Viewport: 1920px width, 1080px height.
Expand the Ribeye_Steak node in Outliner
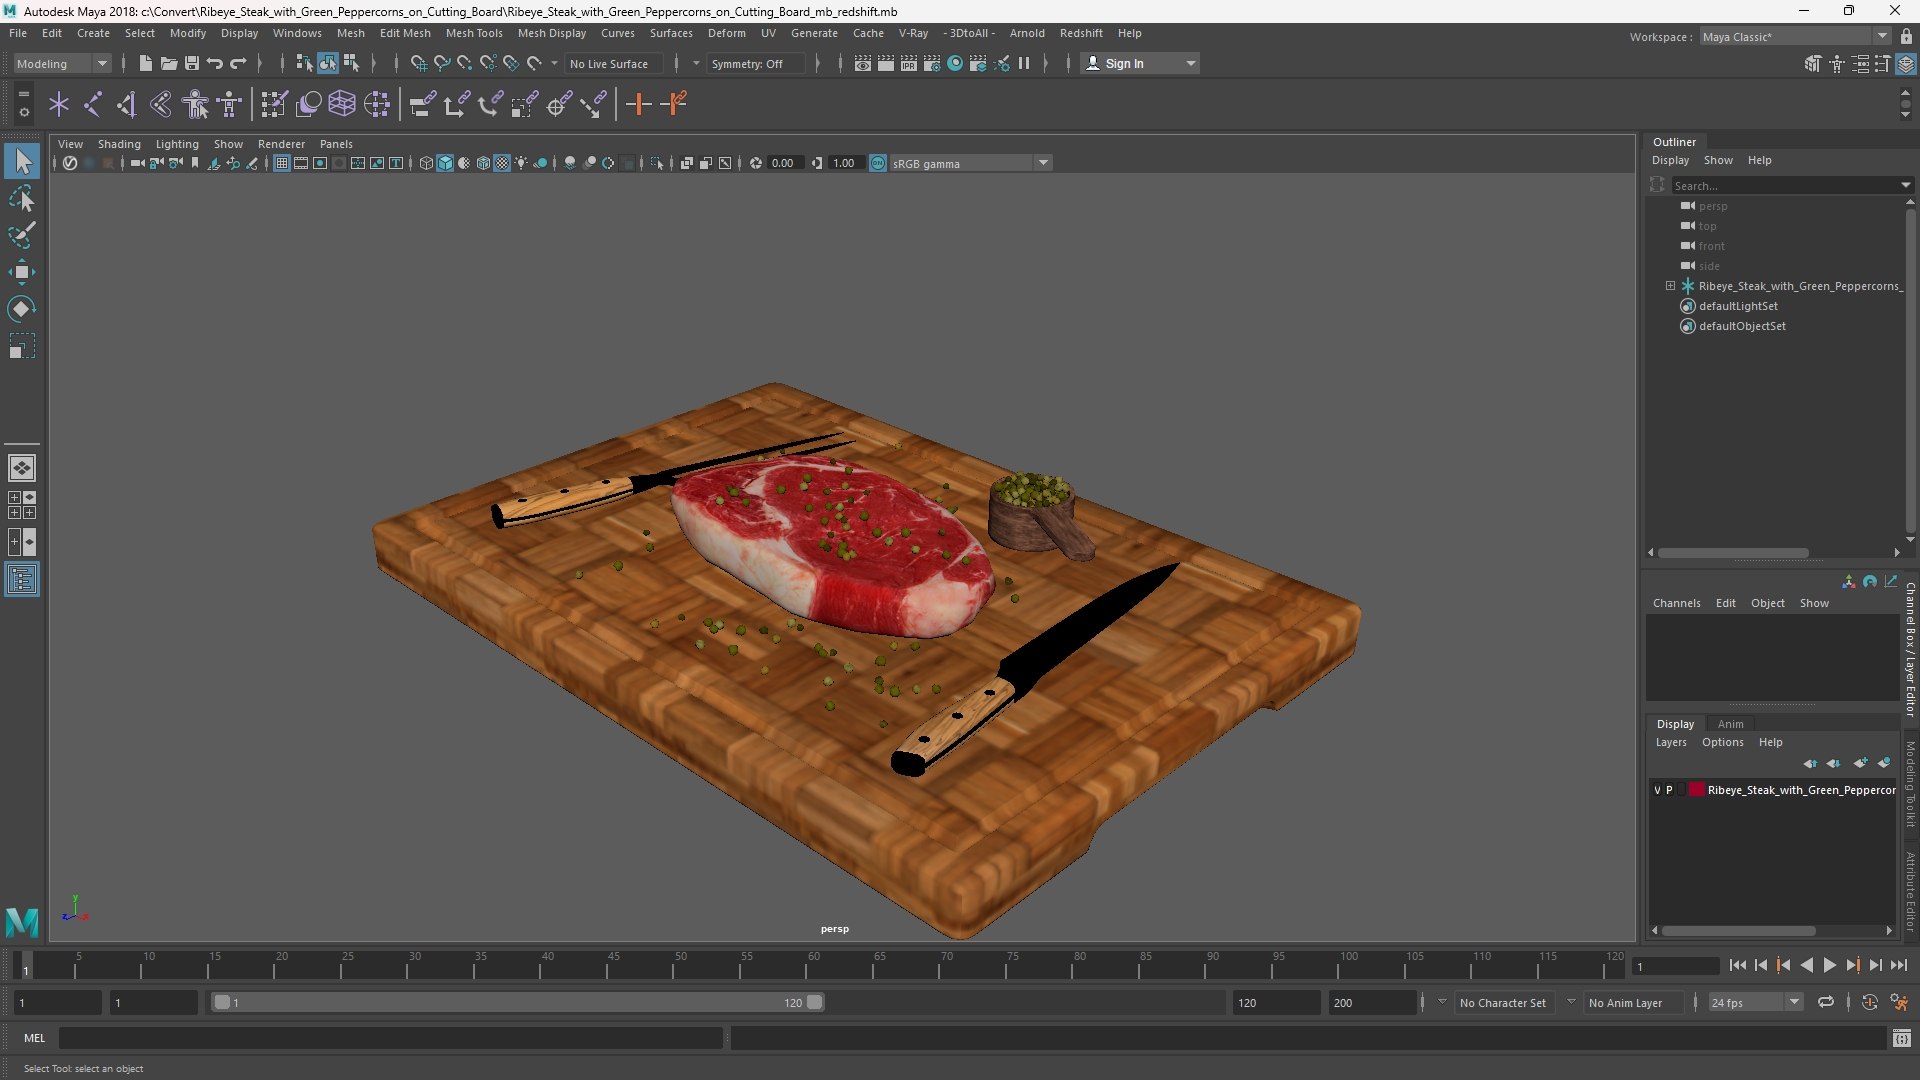1670,286
